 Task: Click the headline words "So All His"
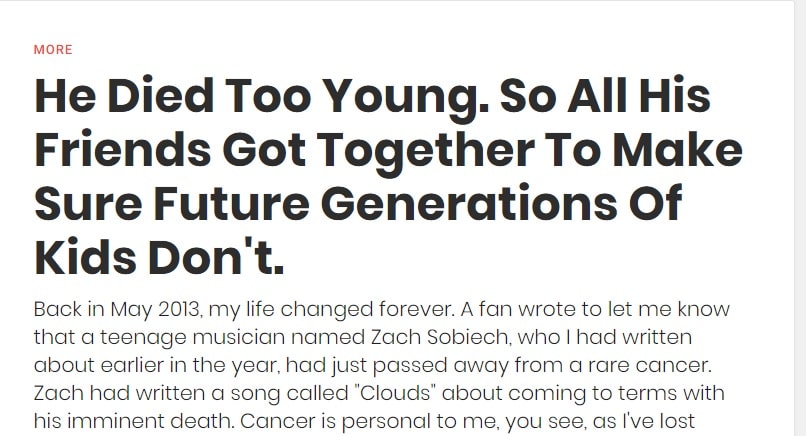604,97
